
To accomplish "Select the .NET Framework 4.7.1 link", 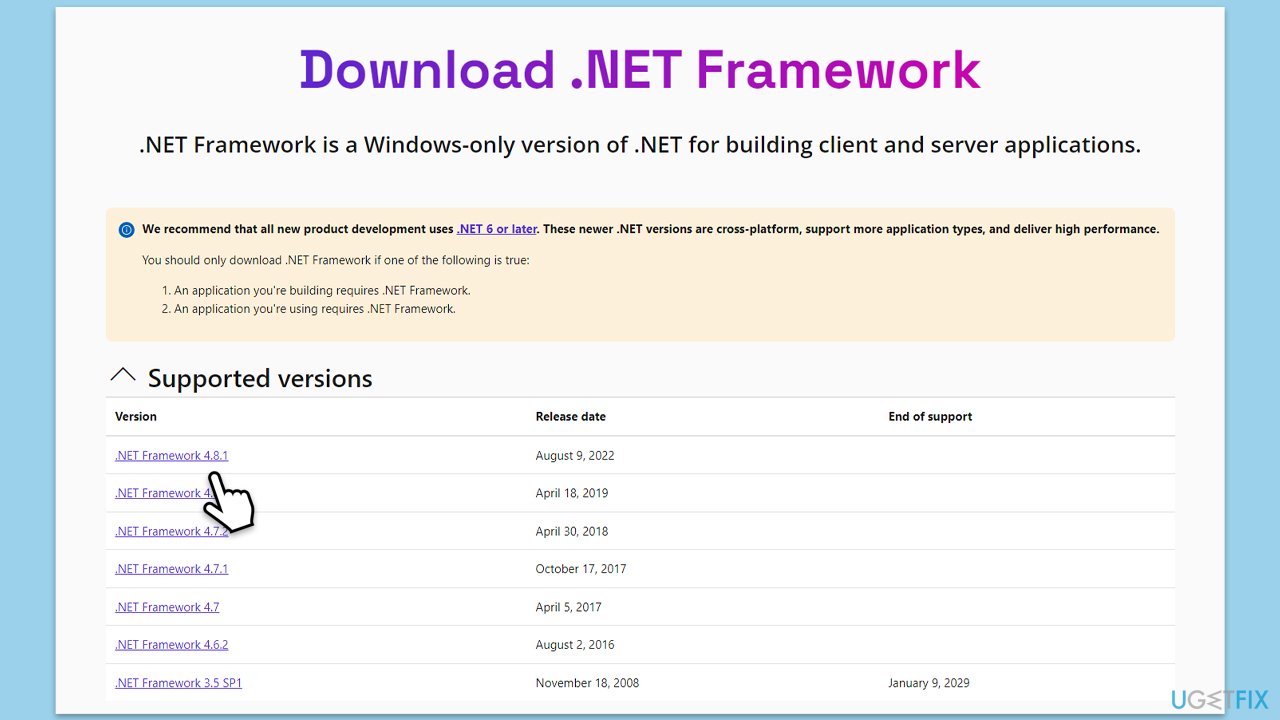I will pos(171,569).
